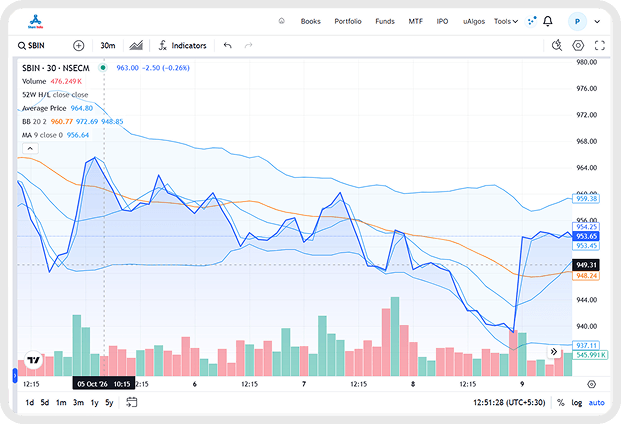621x424 pixels.
Task: Open chart settings hexagon icon
Action: click(578, 46)
